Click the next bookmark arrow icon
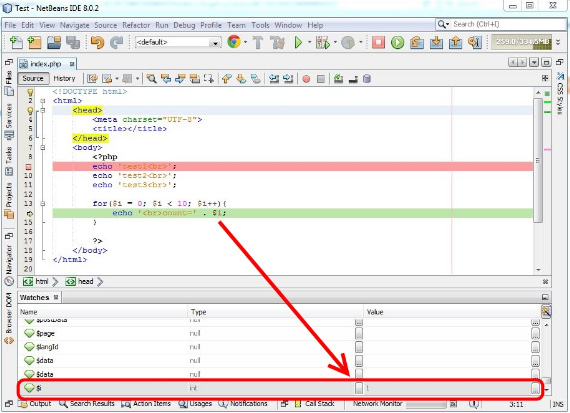Viewport: 570px width, 413px height. coord(241,79)
